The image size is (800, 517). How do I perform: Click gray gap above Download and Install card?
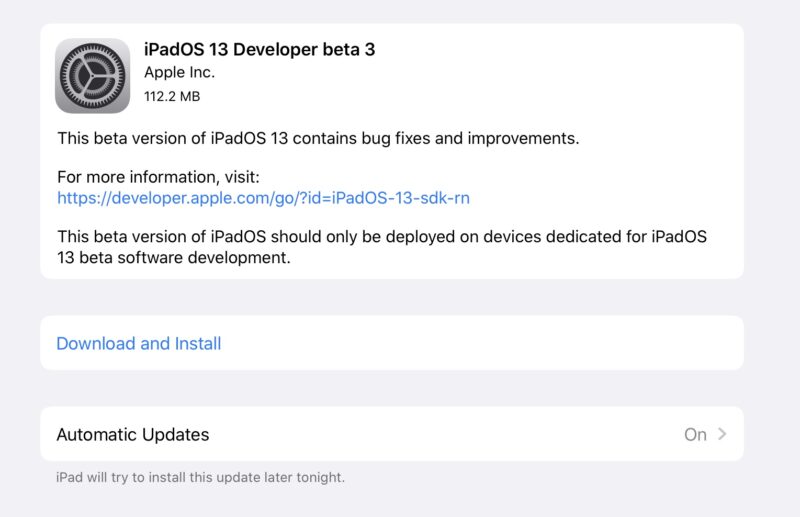coord(392,297)
